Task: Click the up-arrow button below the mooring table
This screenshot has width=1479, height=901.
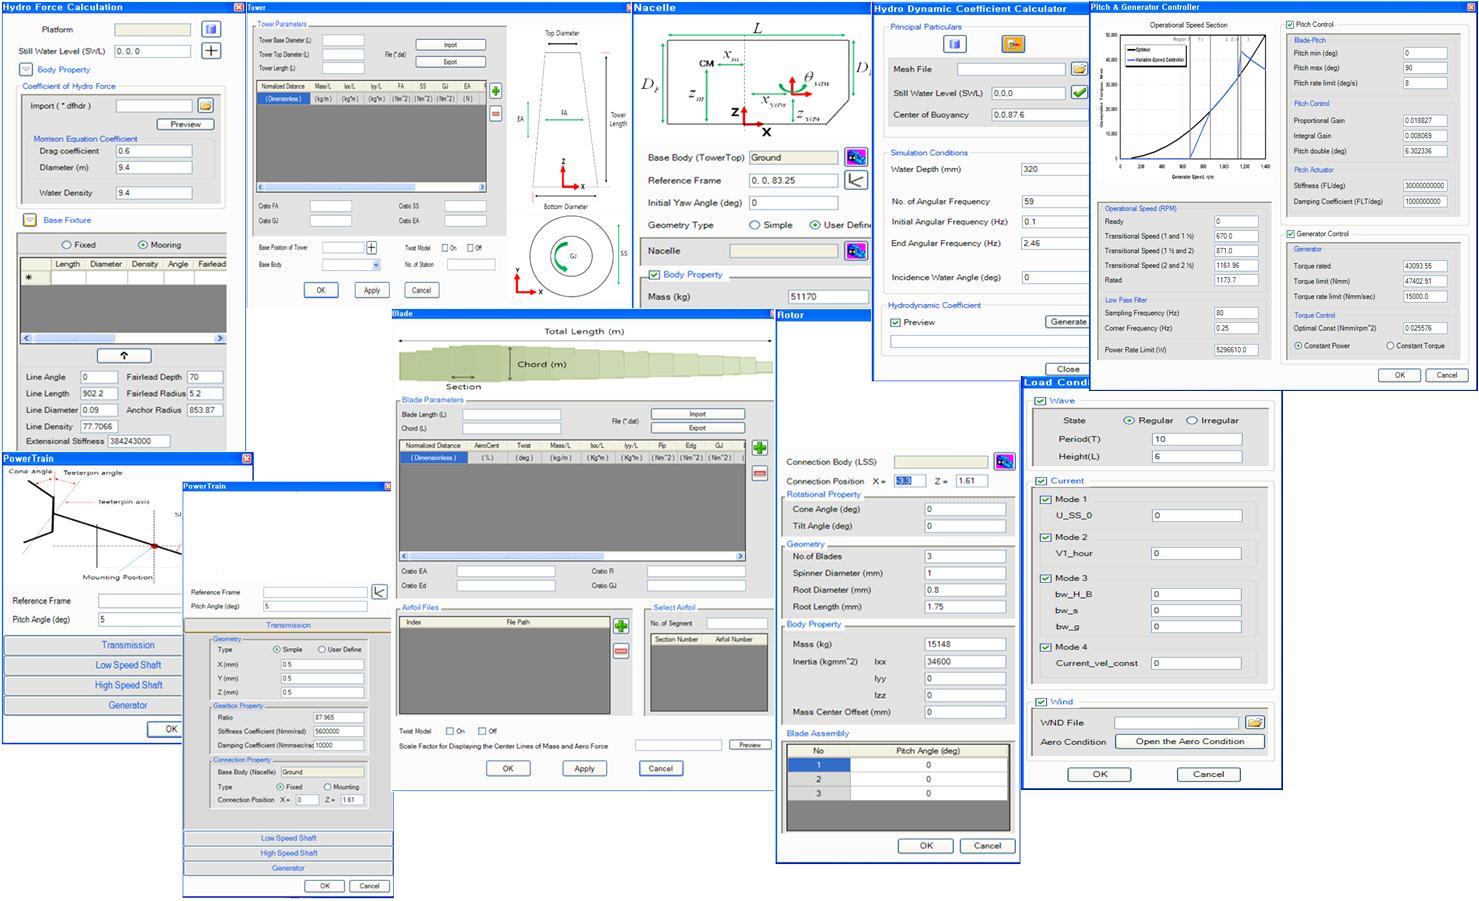Action: click(x=124, y=355)
